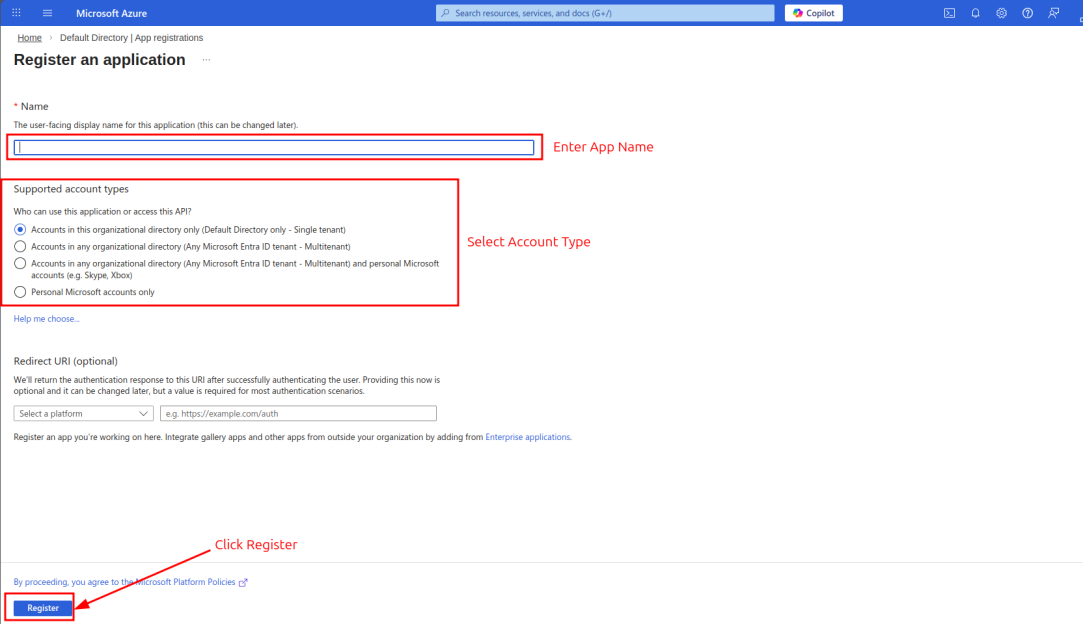1083x624 pixels.
Task: Open the Azure app launcher grid icon
Action: pos(17,13)
